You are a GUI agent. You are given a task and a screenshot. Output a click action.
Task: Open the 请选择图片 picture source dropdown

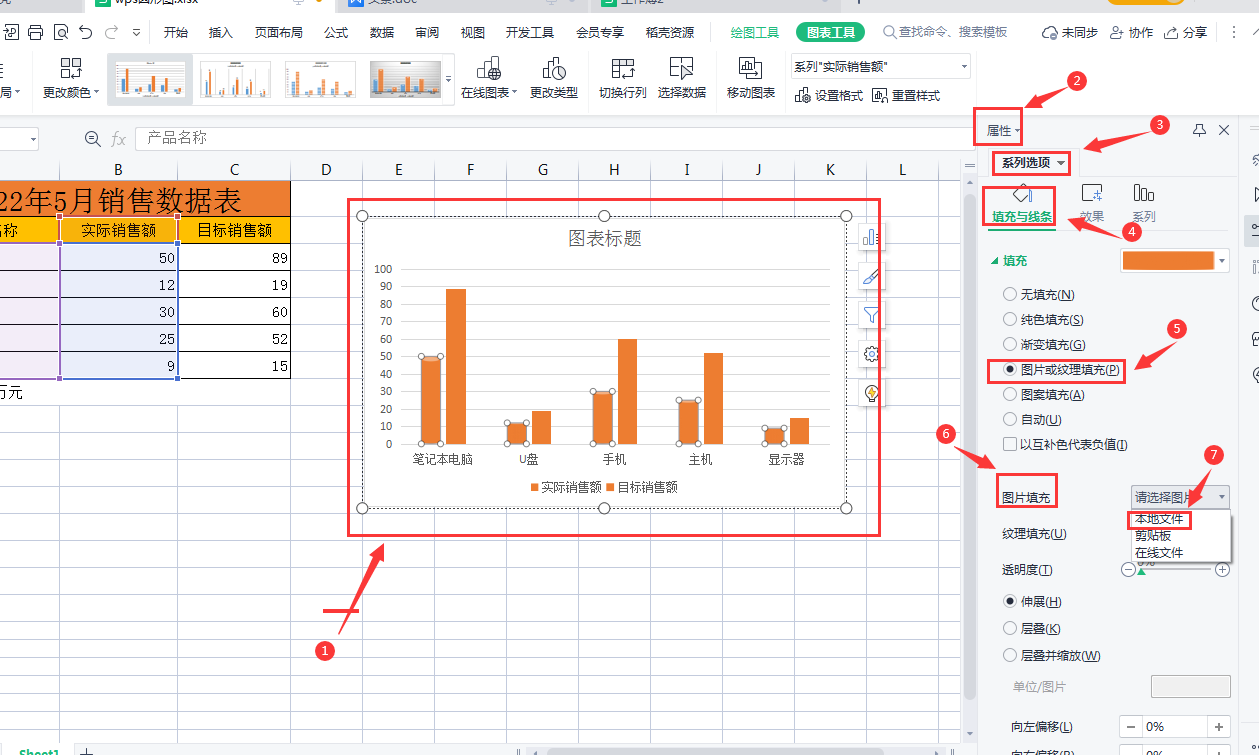(x=1180, y=496)
